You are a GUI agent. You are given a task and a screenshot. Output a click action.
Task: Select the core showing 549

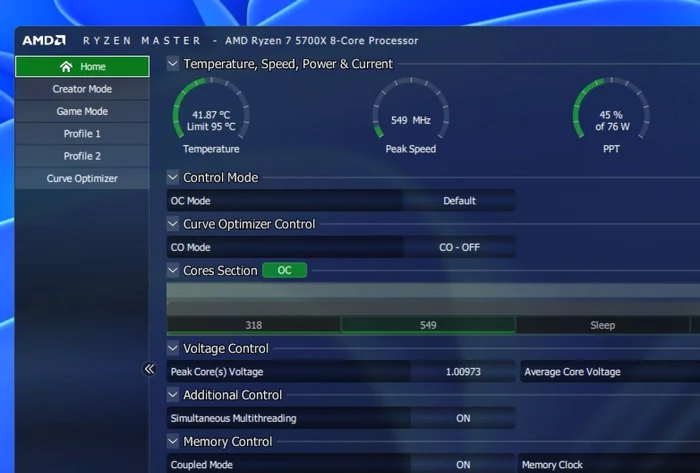pos(428,325)
